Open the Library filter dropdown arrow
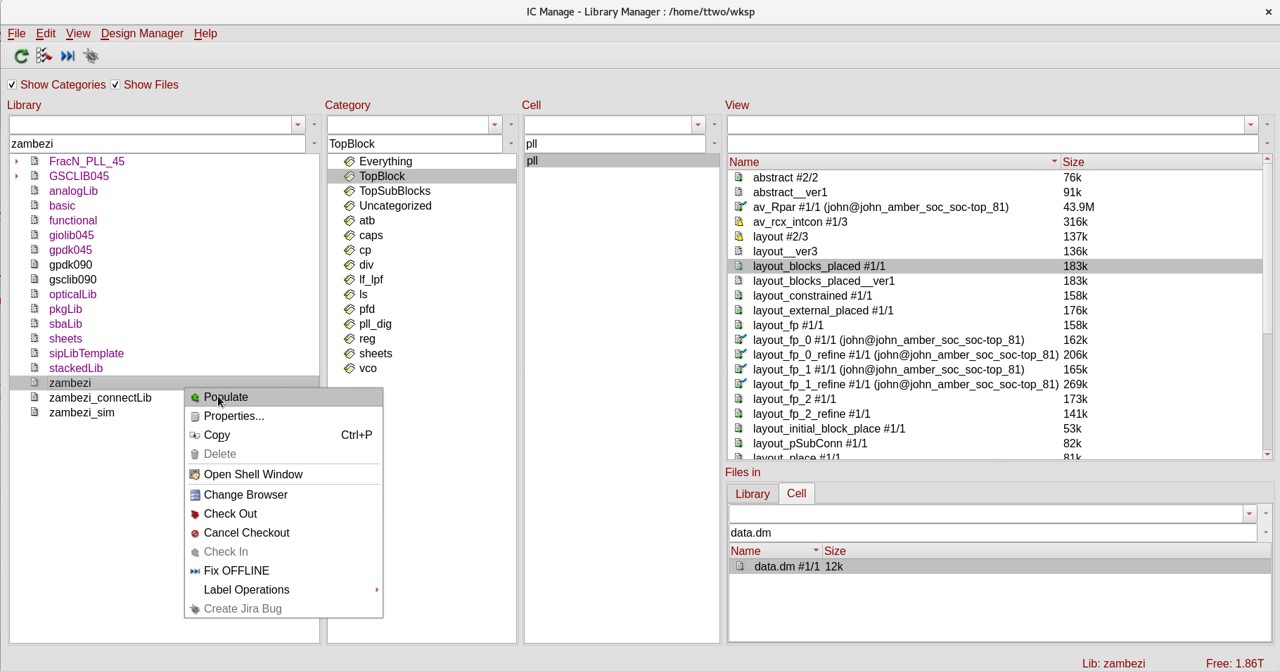The image size is (1280, 671). (297, 125)
